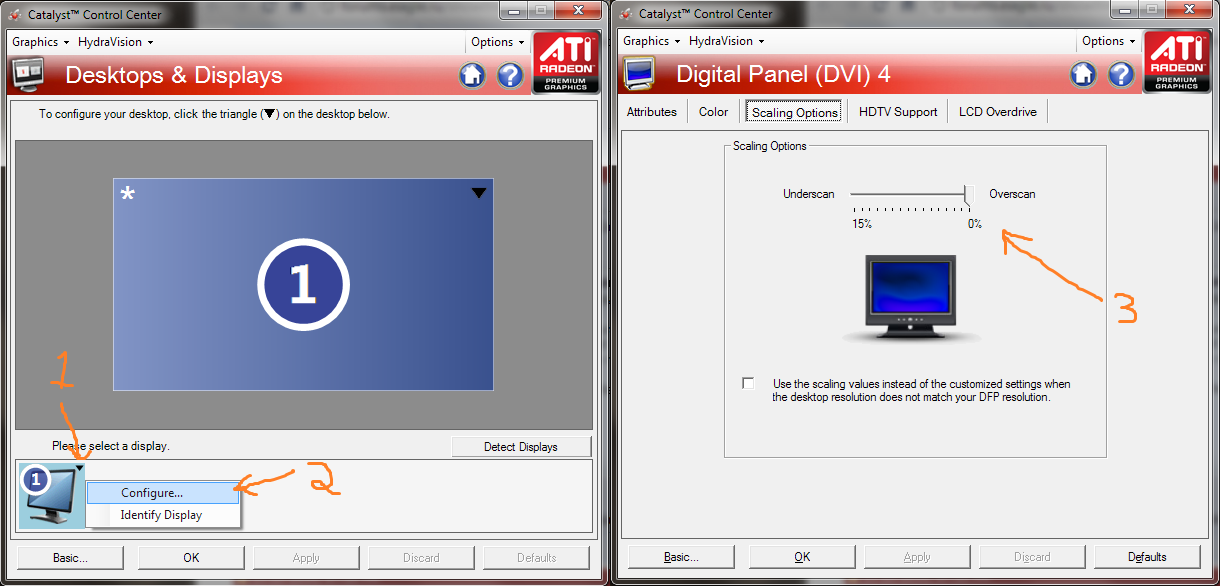Go Home in Desktops & Displays window
1220x586 pixels.
pos(472,75)
